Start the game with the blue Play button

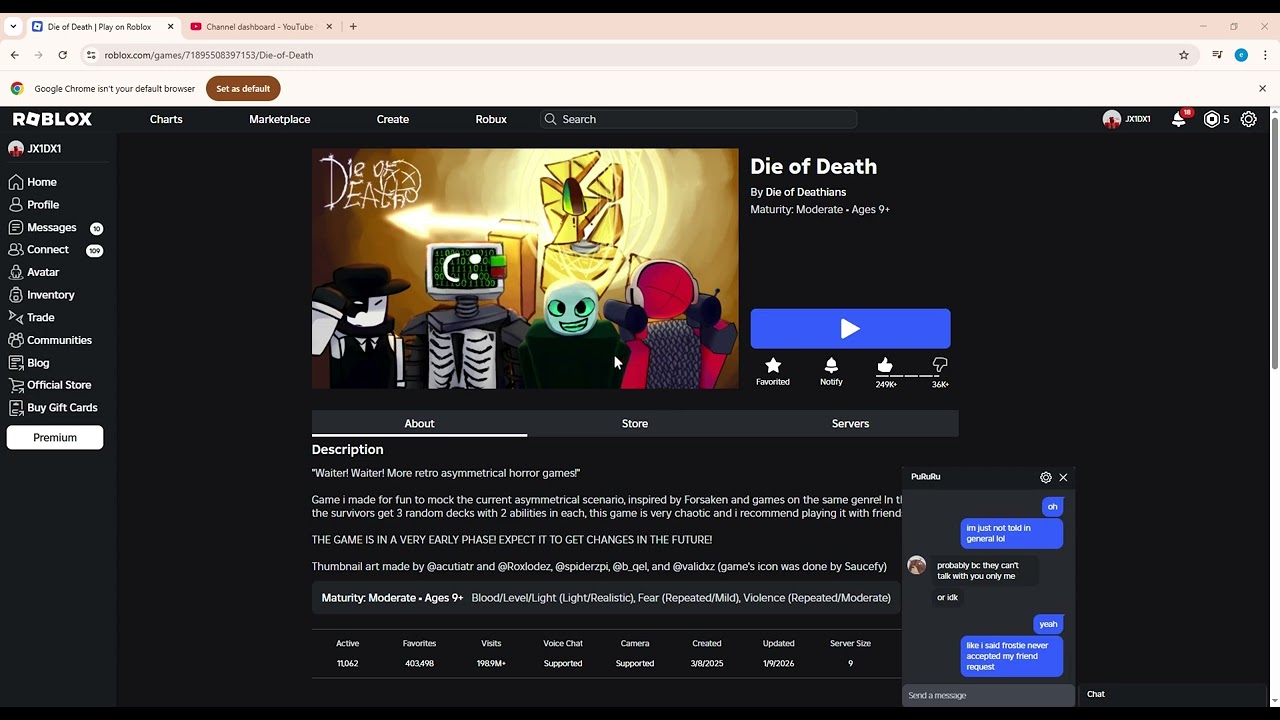(850, 329)
